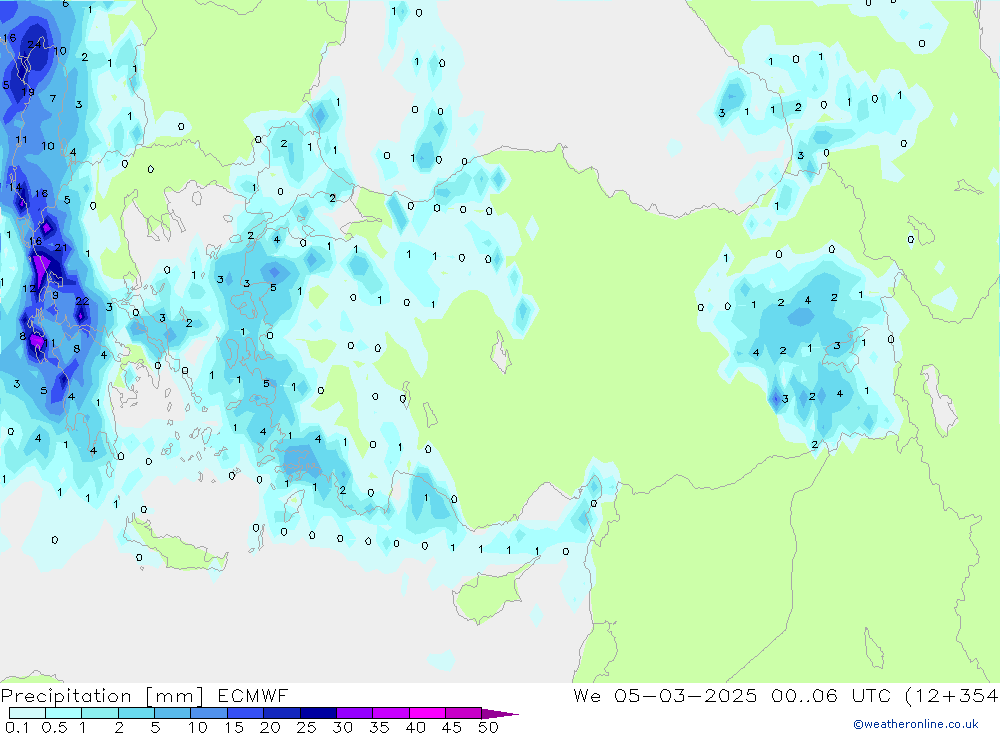The image size is (1000, 733).
Task: Select the 'We 05-03-2025' date text
Action: coord(665,696)
